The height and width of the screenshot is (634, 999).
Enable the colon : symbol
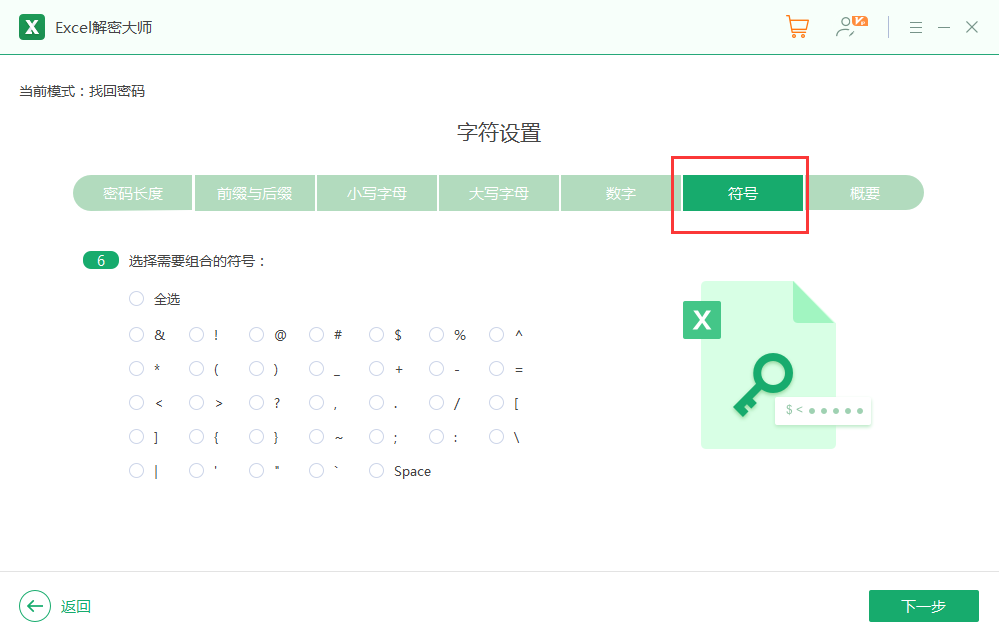[x=436, y=436]
